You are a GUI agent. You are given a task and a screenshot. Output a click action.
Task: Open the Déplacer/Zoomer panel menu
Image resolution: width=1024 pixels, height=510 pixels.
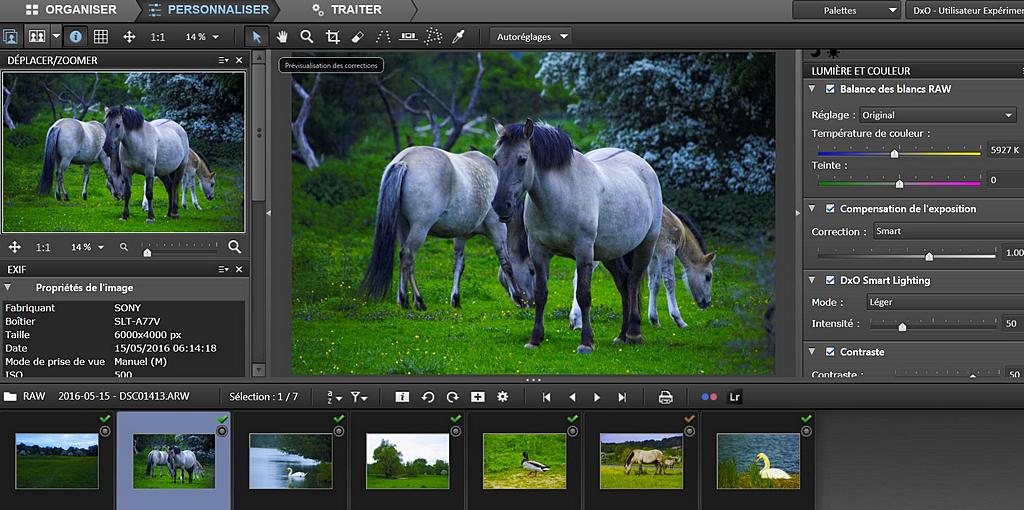point(223,60)
